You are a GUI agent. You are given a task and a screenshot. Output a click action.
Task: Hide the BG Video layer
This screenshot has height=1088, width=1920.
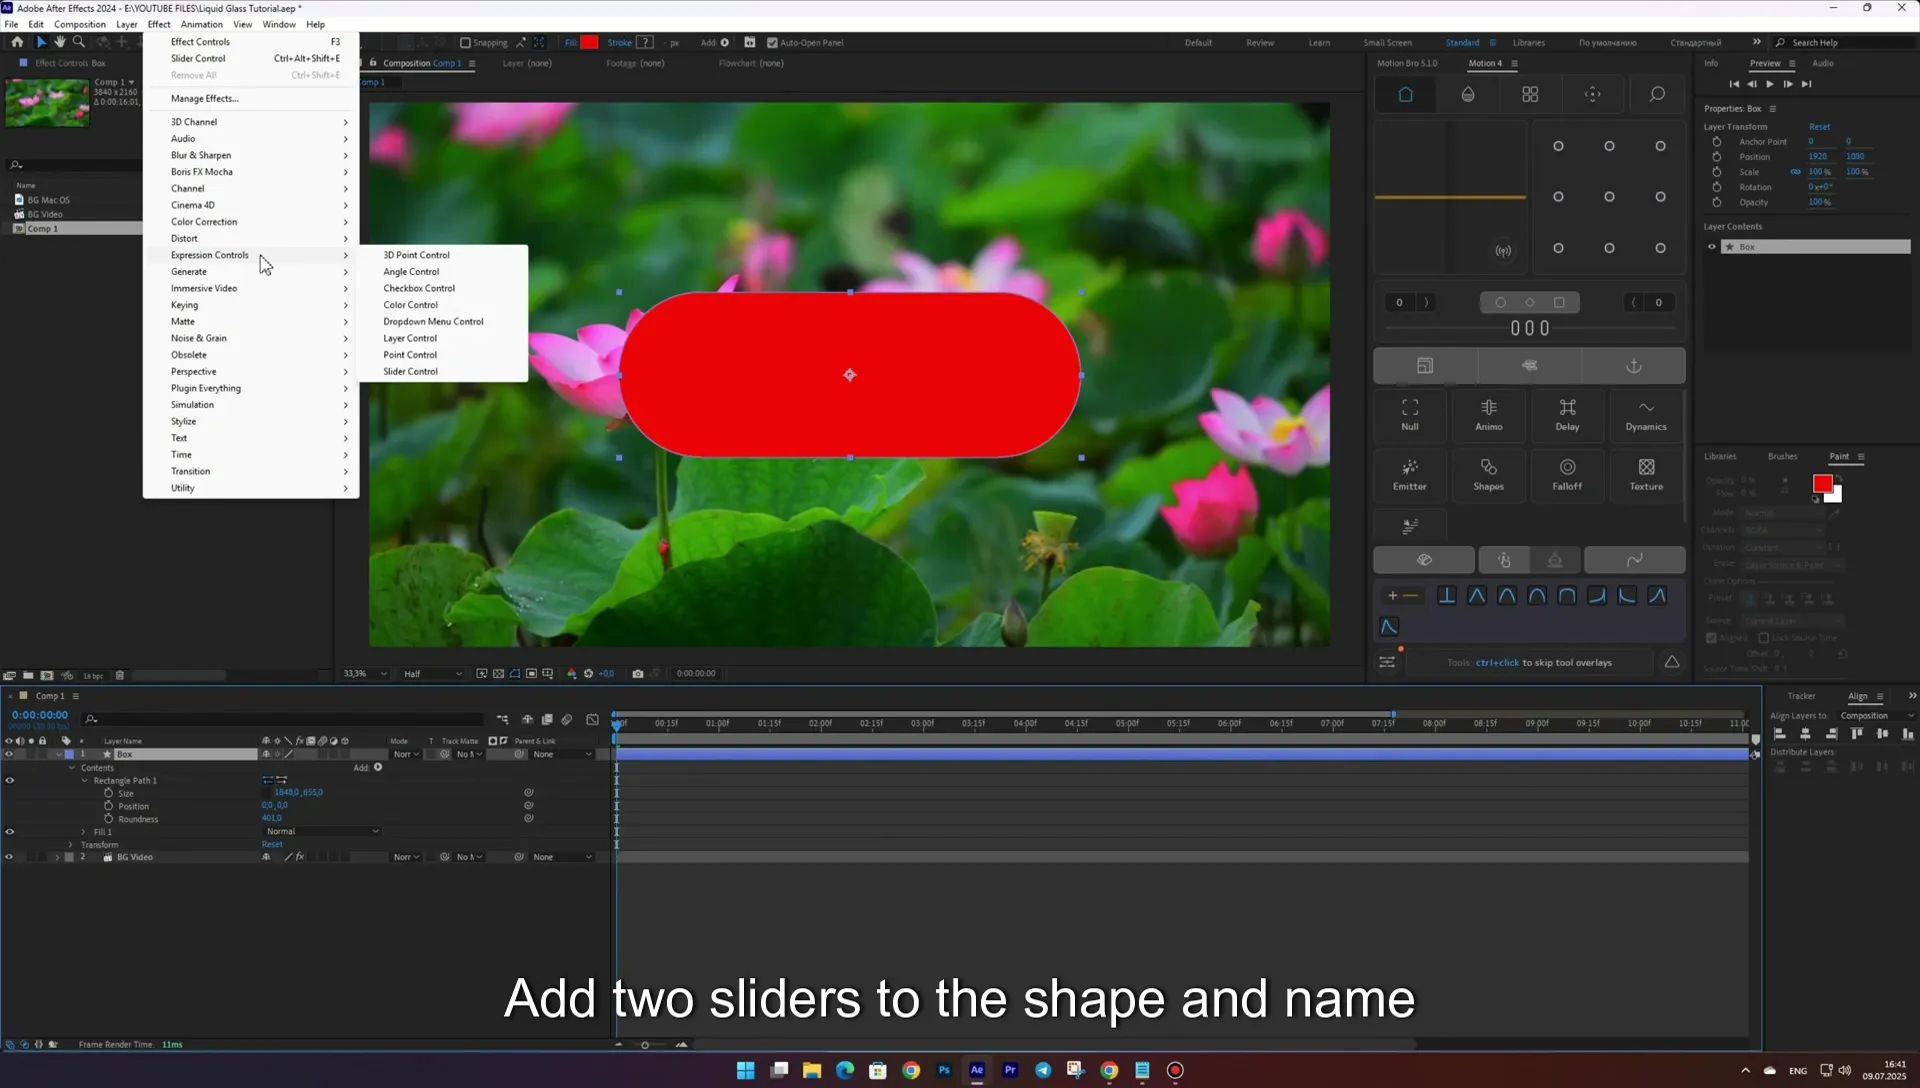click(x=9, y=857)
